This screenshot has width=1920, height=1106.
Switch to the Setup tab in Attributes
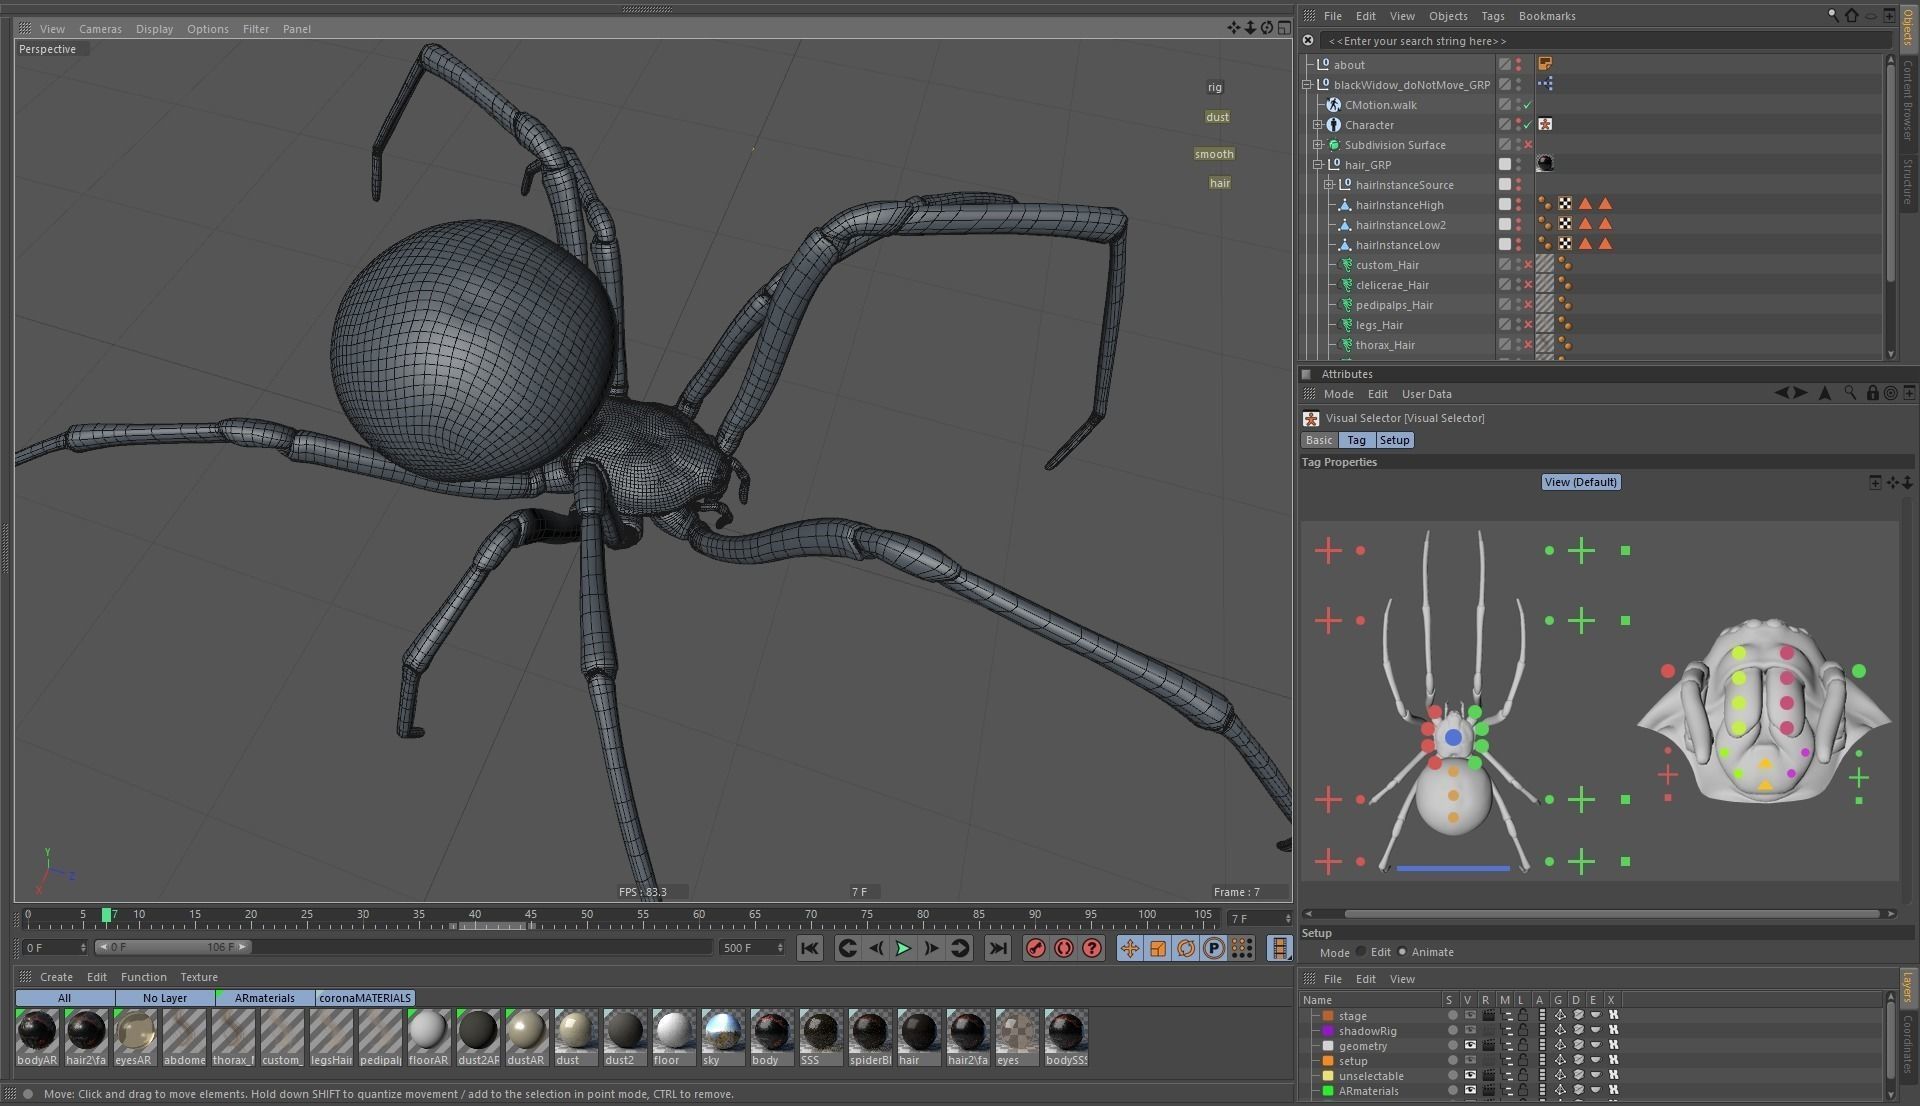click(x=1394, y=440)
